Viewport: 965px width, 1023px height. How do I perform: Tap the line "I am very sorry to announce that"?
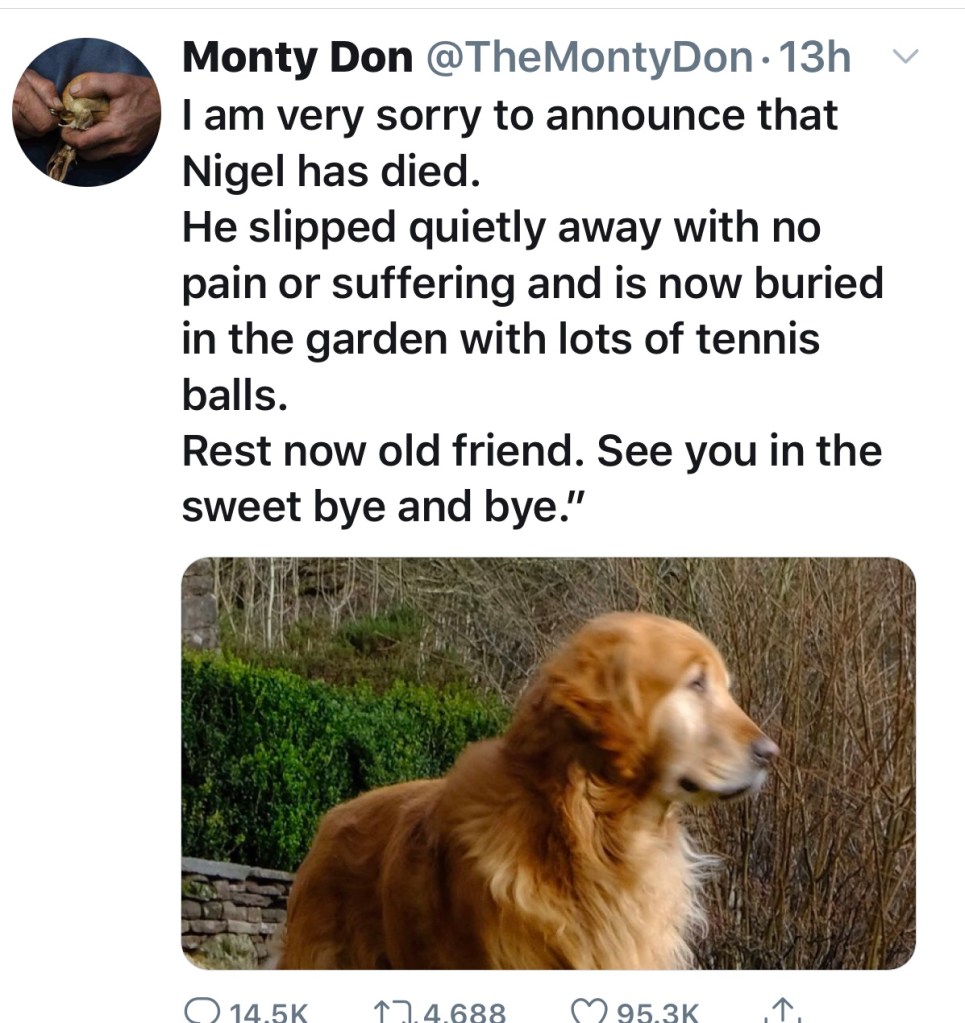[509, 117]
